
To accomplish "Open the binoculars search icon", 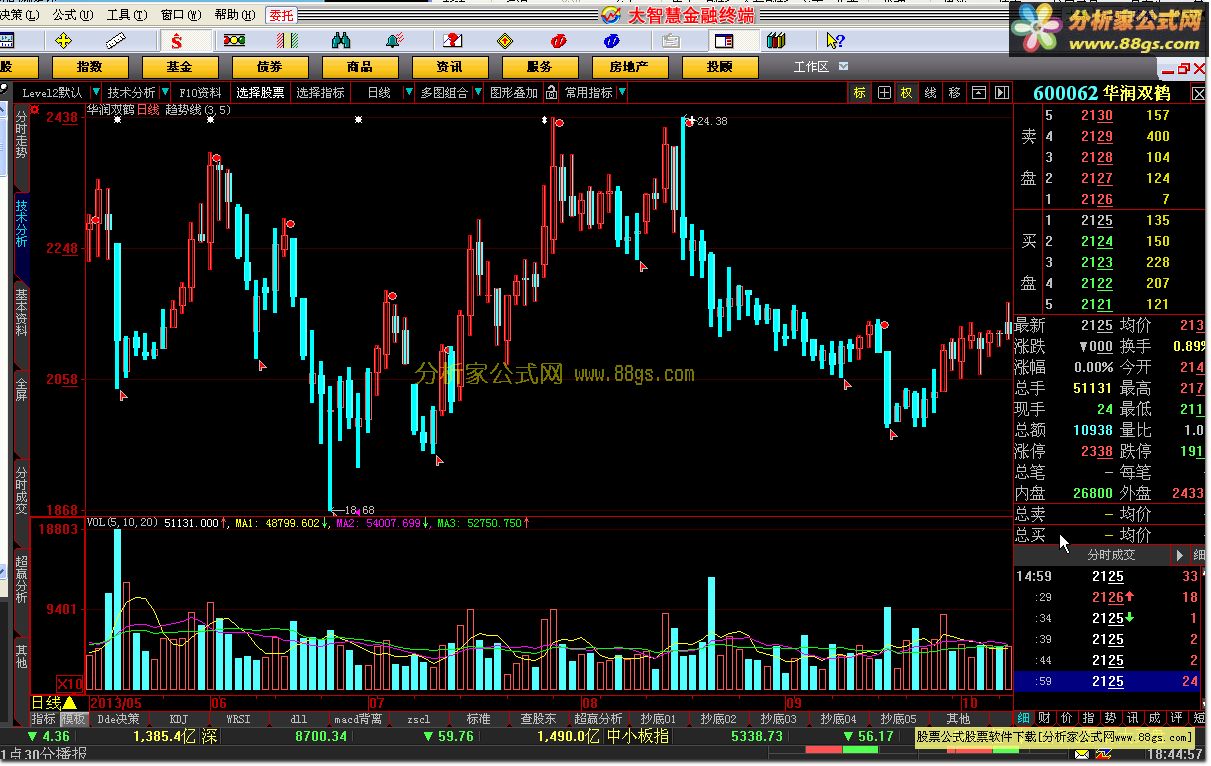I will pyautogui.click(x=341, y=41).
